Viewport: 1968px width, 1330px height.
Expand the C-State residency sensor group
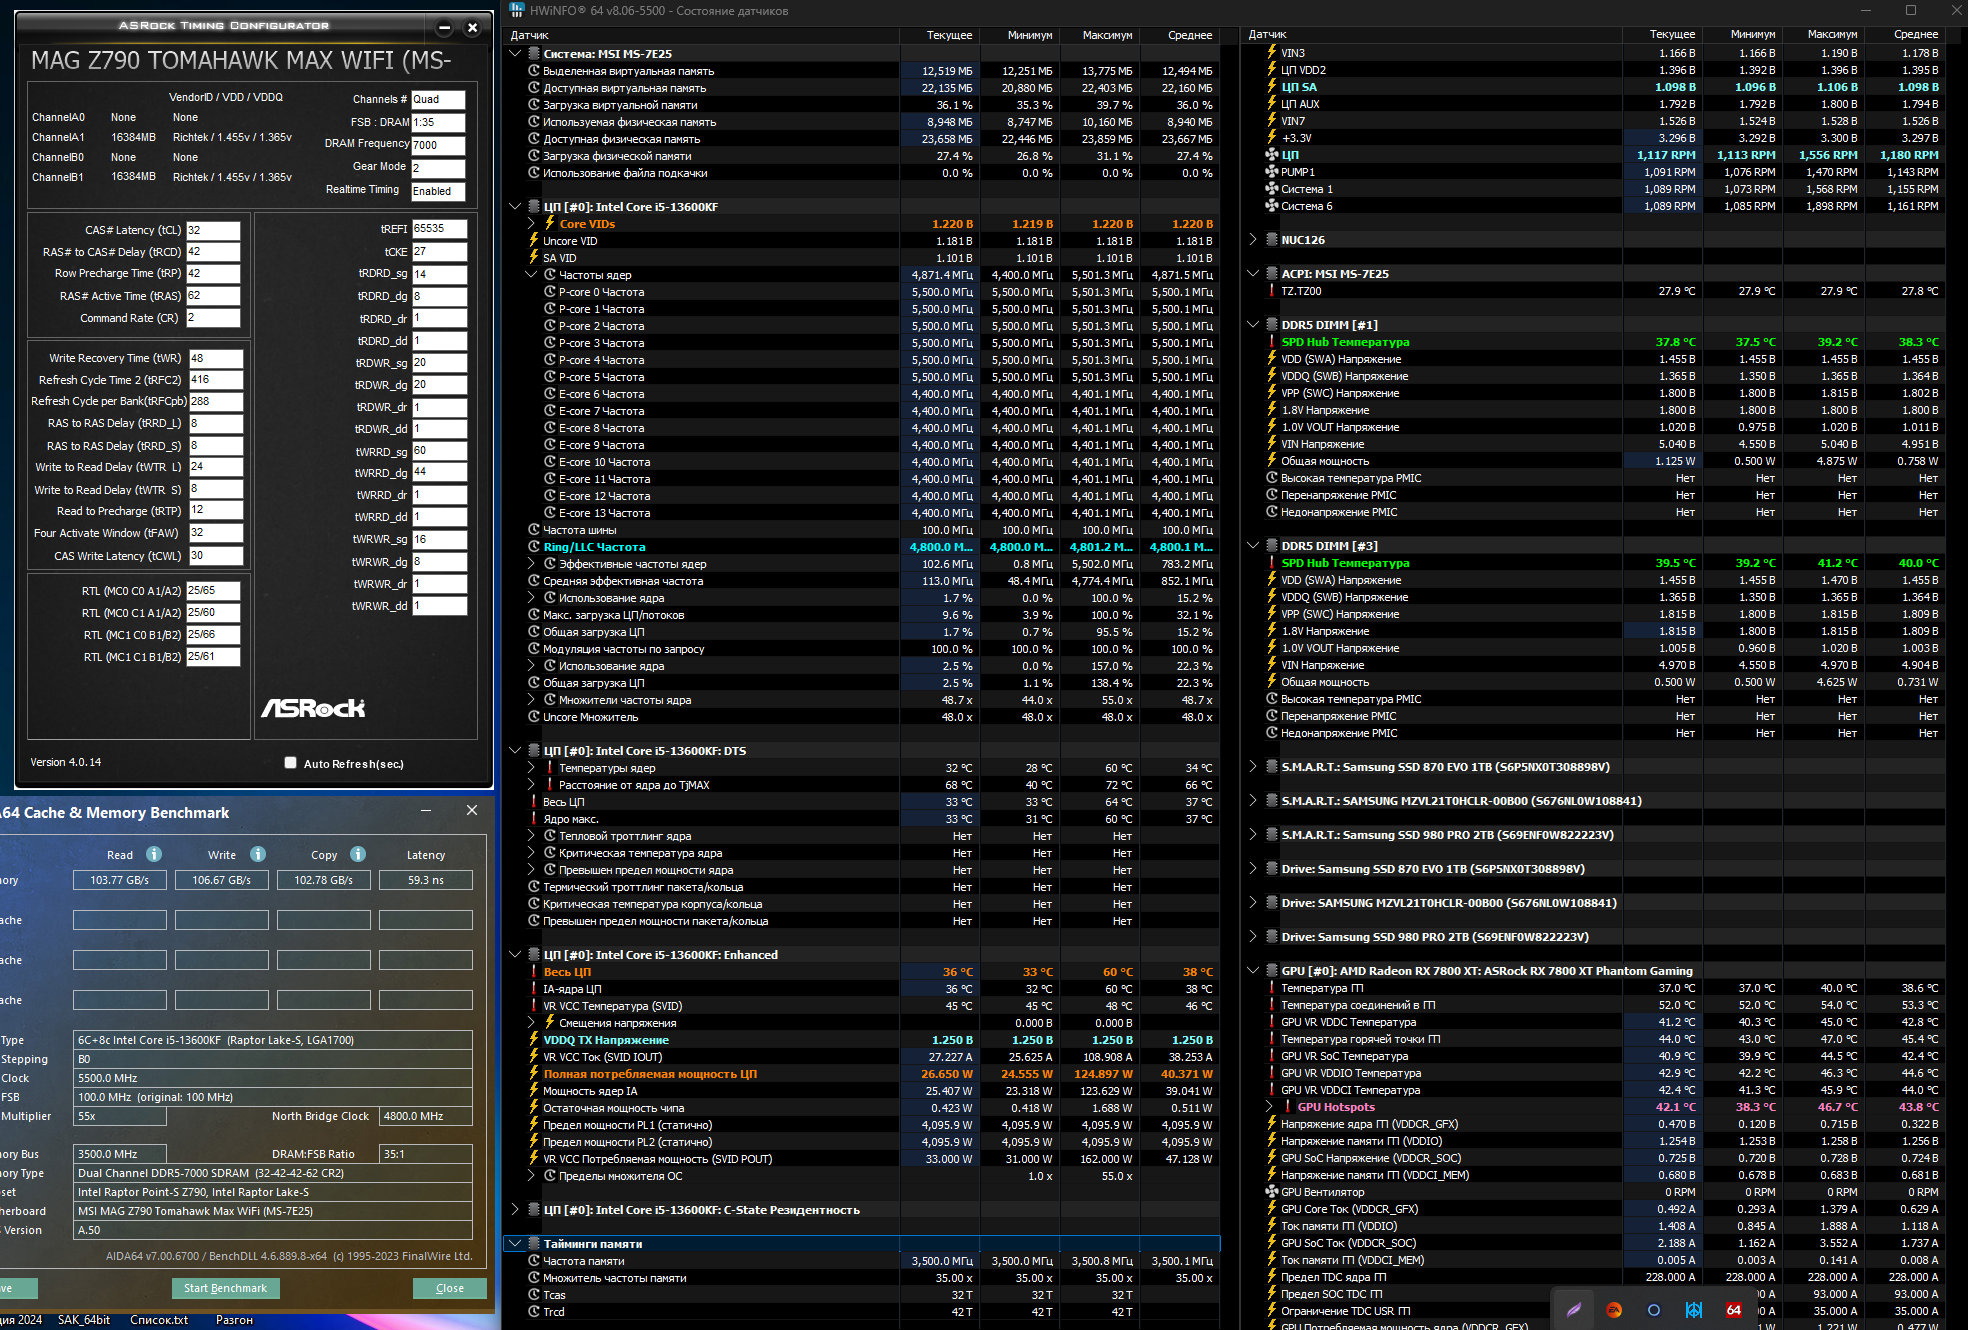tap(515, 1210)
